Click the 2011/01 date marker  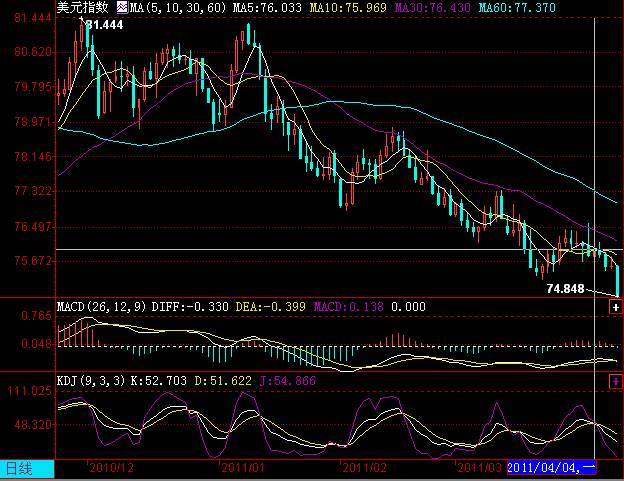coord(243,468)
